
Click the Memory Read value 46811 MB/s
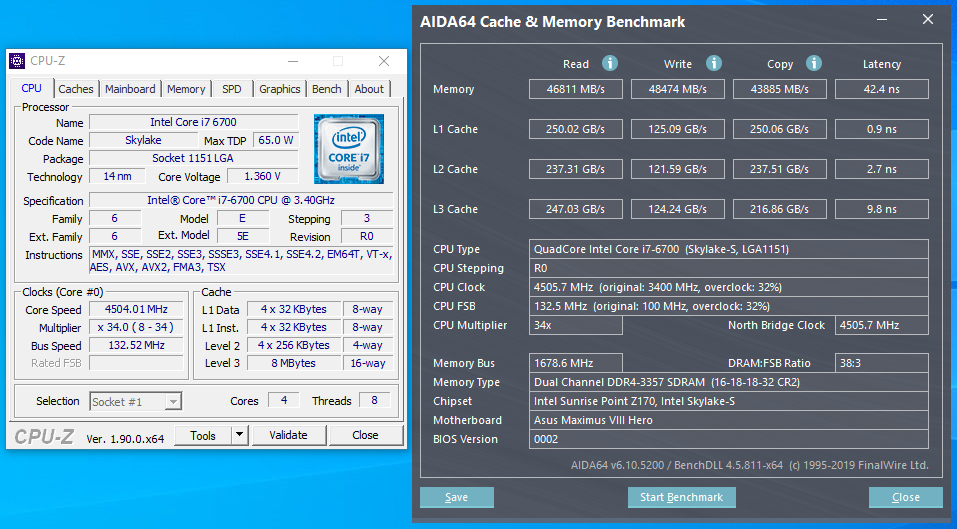tap(576, 89)
